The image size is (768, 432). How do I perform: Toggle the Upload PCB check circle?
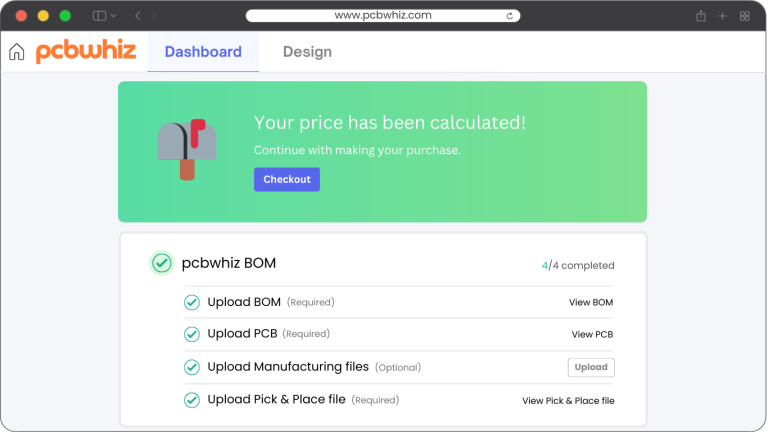click(192, 335)
